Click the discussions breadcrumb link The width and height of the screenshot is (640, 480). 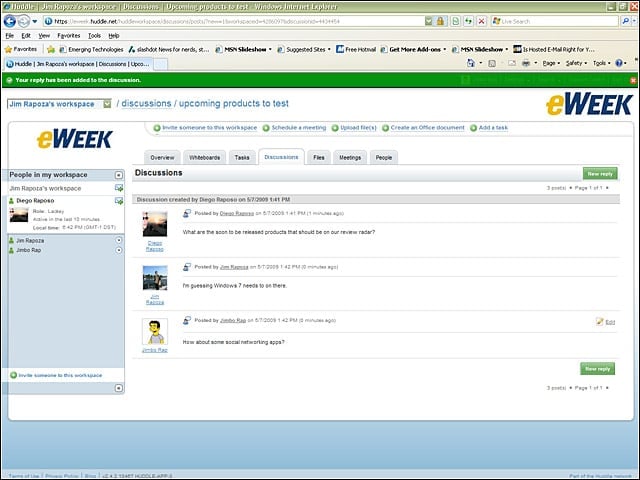(x=146, y=104)
